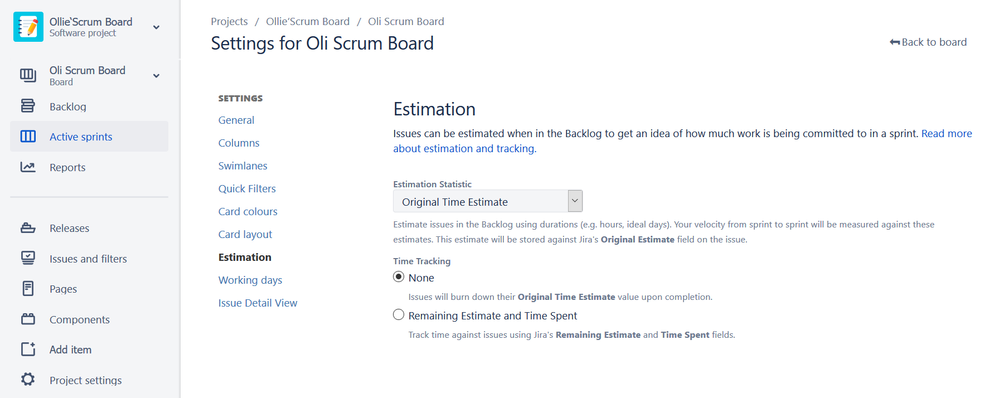The image size is (999, 398).
Task: Click Projects in the breadcrumb
Action: click(229, 21)
